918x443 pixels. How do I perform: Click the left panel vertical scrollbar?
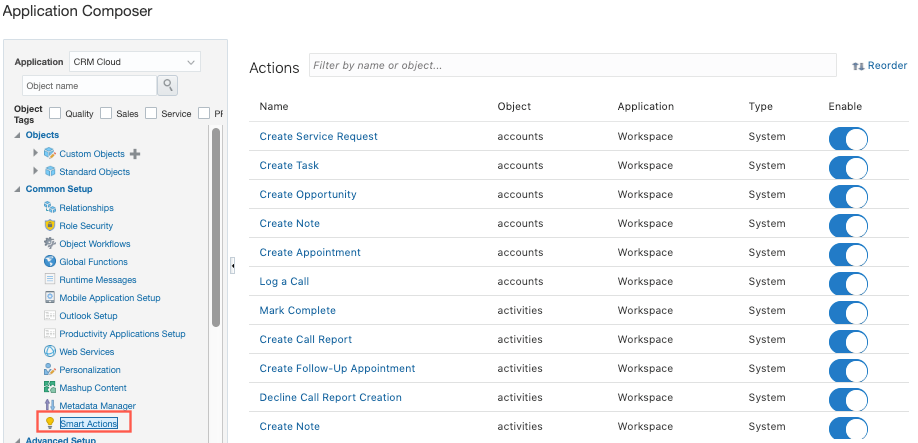(215, 230)
